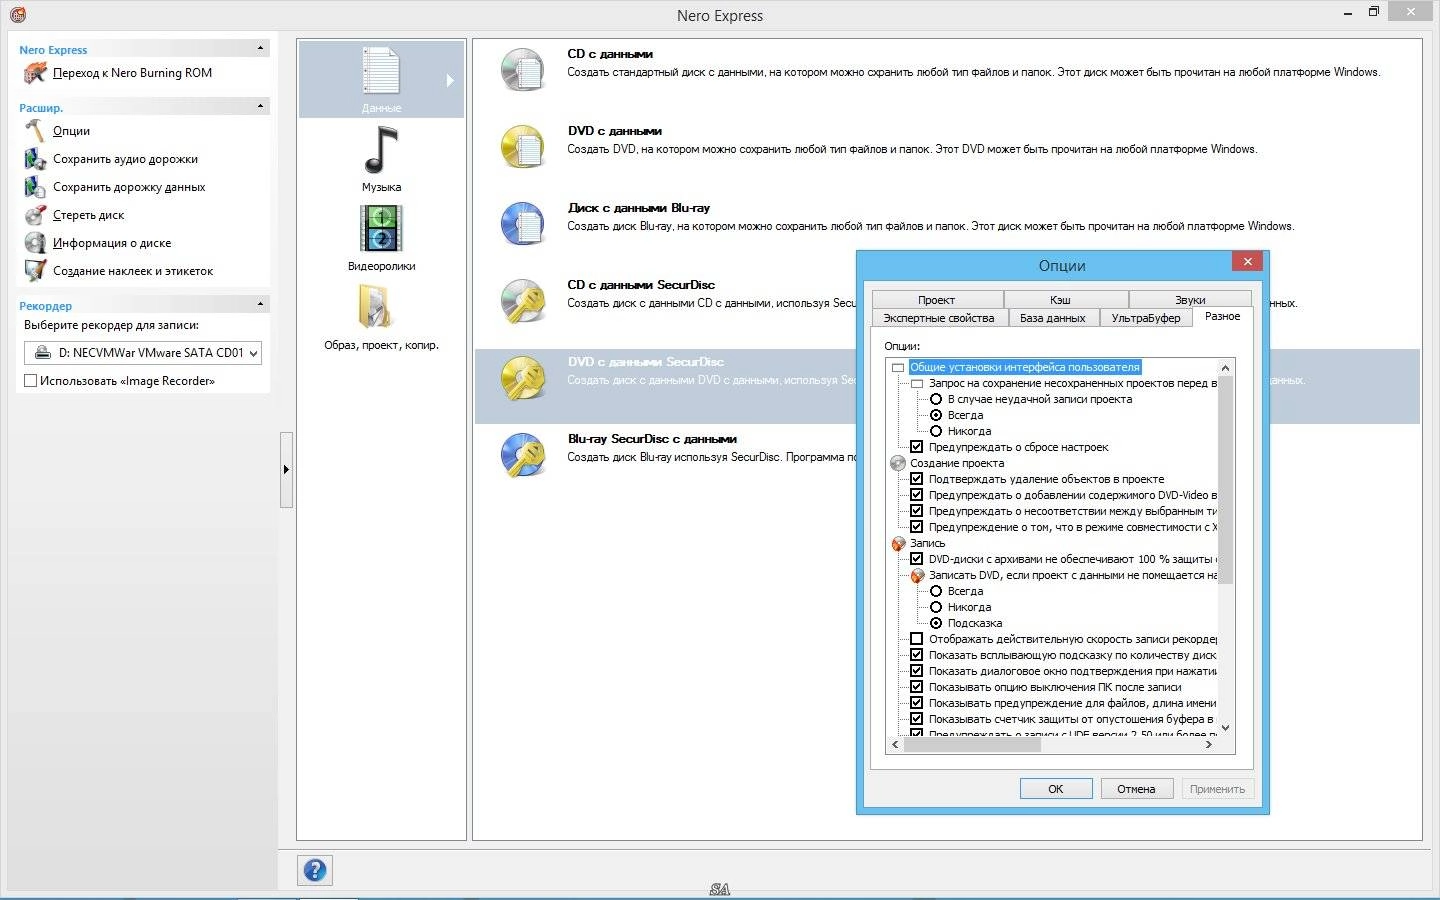The width and height of the screenshot is (1440, 900).
Task: Toggle Предупреждать о добавлении содержимого DVD-Video
Action: [x=916, y=495]
